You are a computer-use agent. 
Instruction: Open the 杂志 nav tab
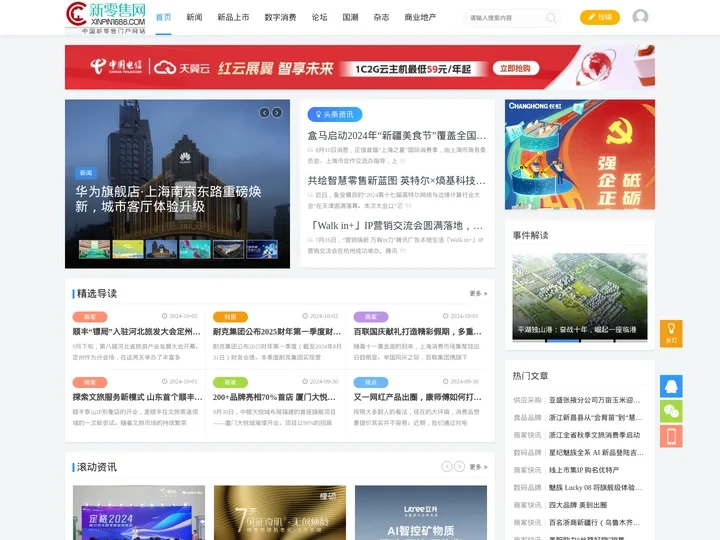[381, 17]
